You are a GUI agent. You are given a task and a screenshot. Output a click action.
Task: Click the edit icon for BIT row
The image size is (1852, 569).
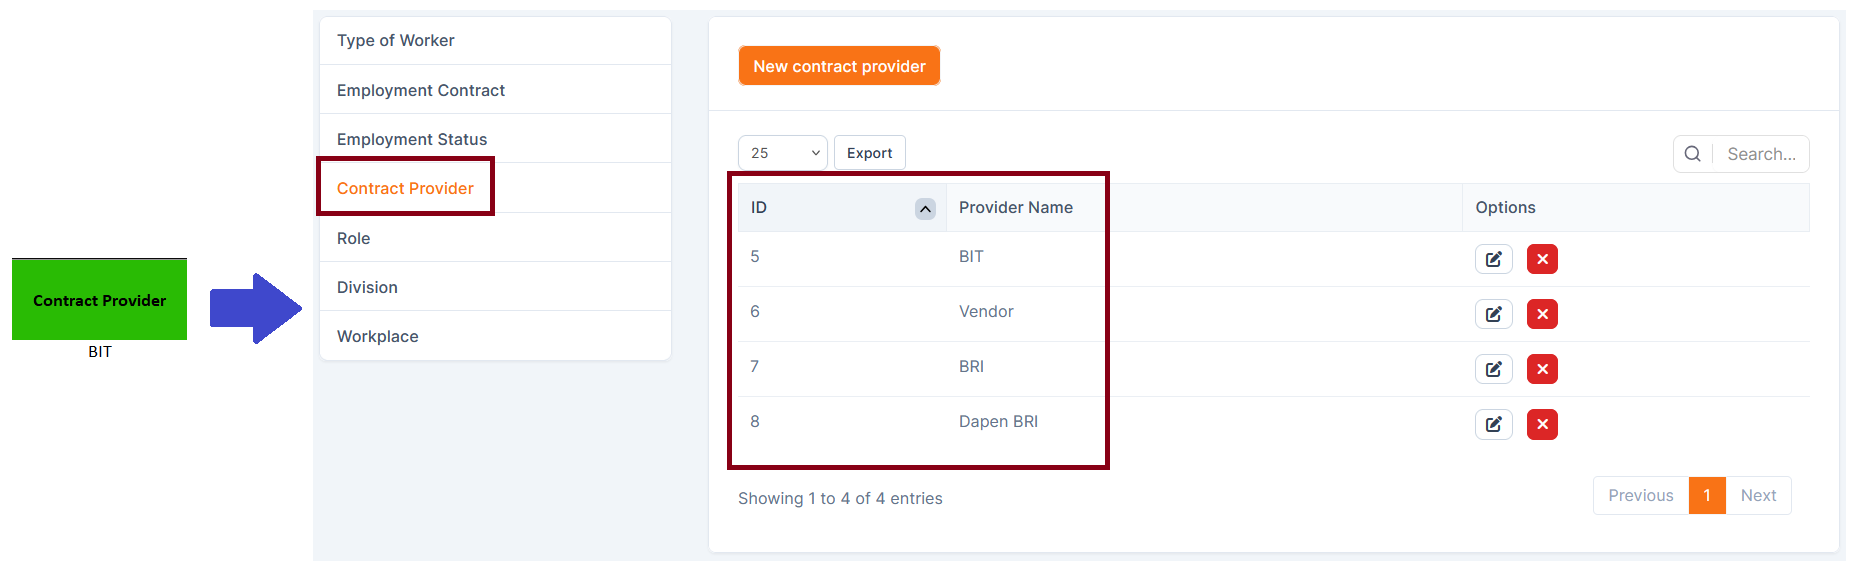(x=1493, y=259)
